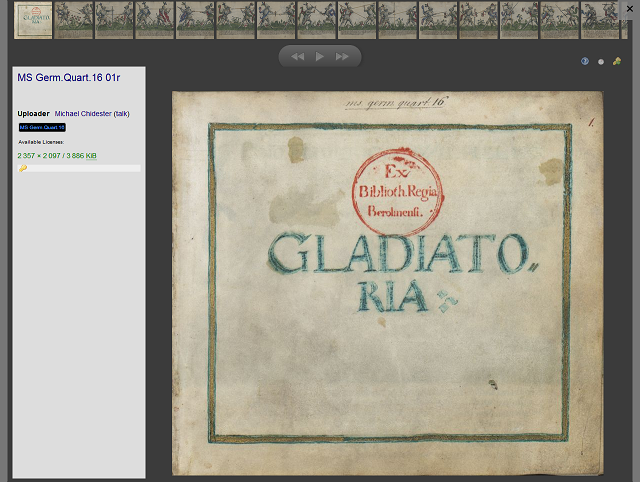640x482 pixels.
Task: Start the slideshow with the play button
Action: [x=320, y=57]
